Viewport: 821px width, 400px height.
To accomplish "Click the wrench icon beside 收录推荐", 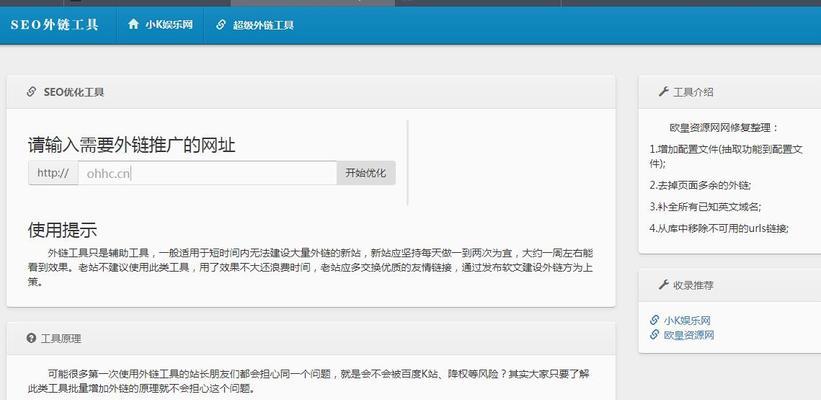I will point(663,284).
